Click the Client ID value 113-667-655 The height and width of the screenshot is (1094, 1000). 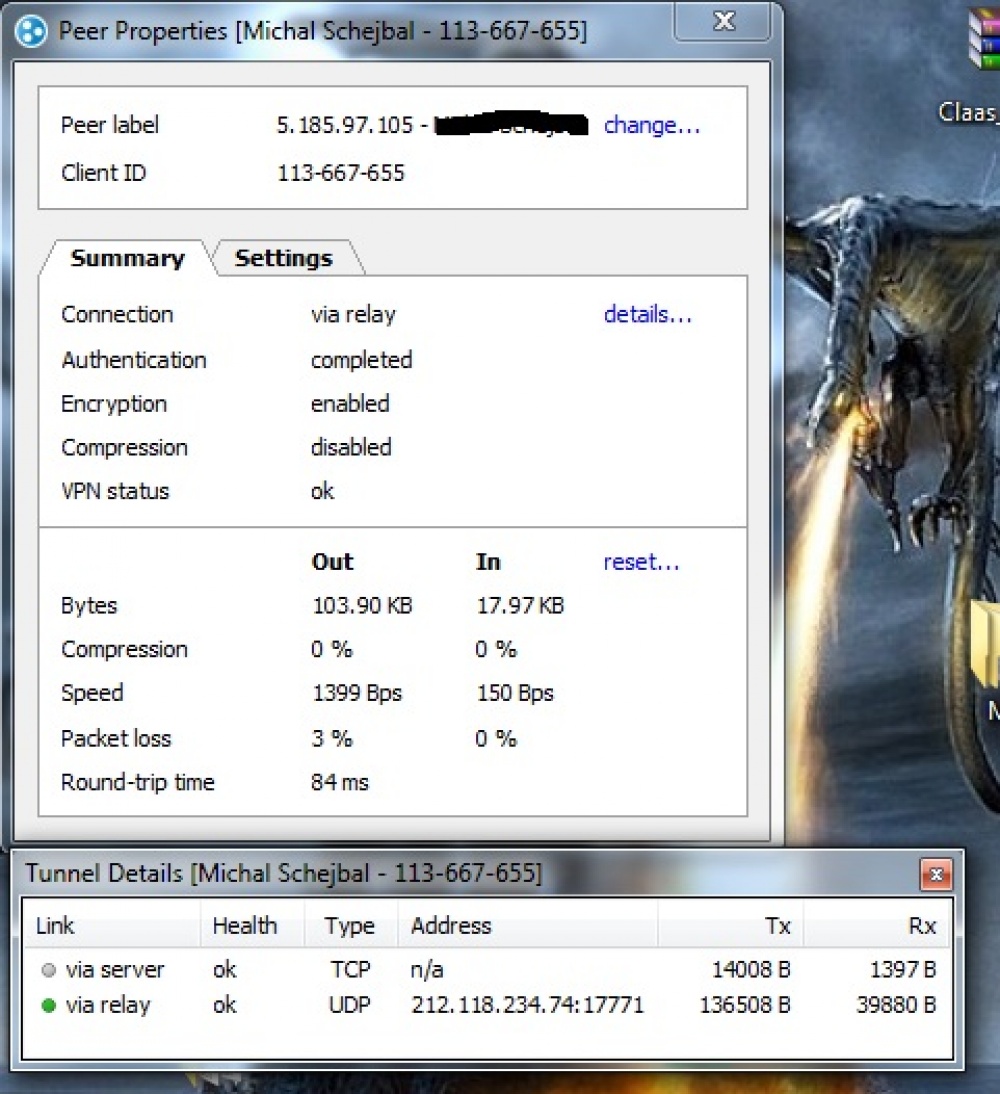coord(341,173)
